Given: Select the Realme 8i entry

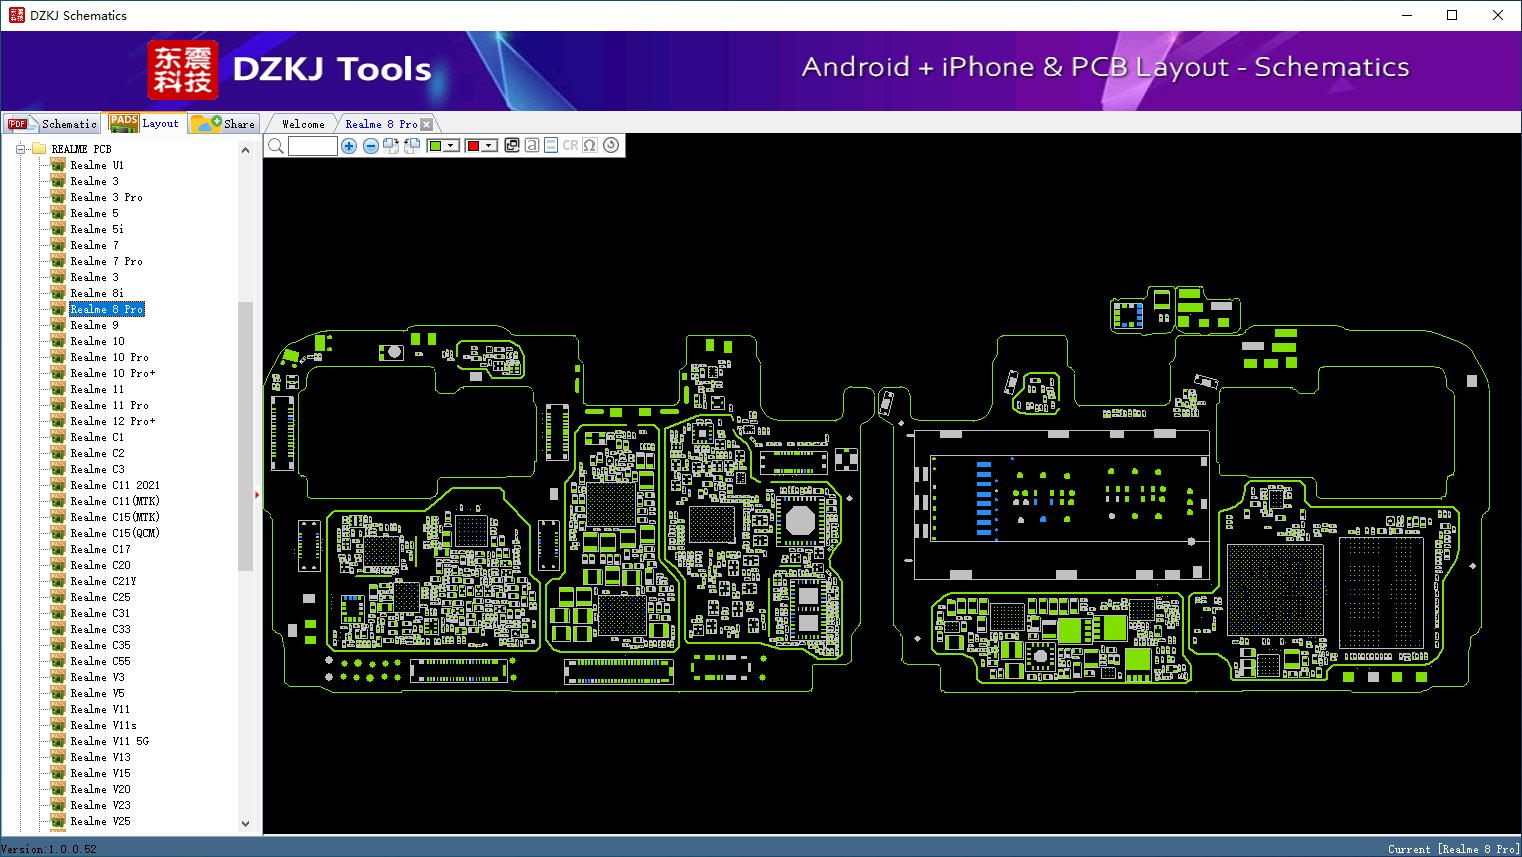Looking at the screenshot, I should coord(97,293).
